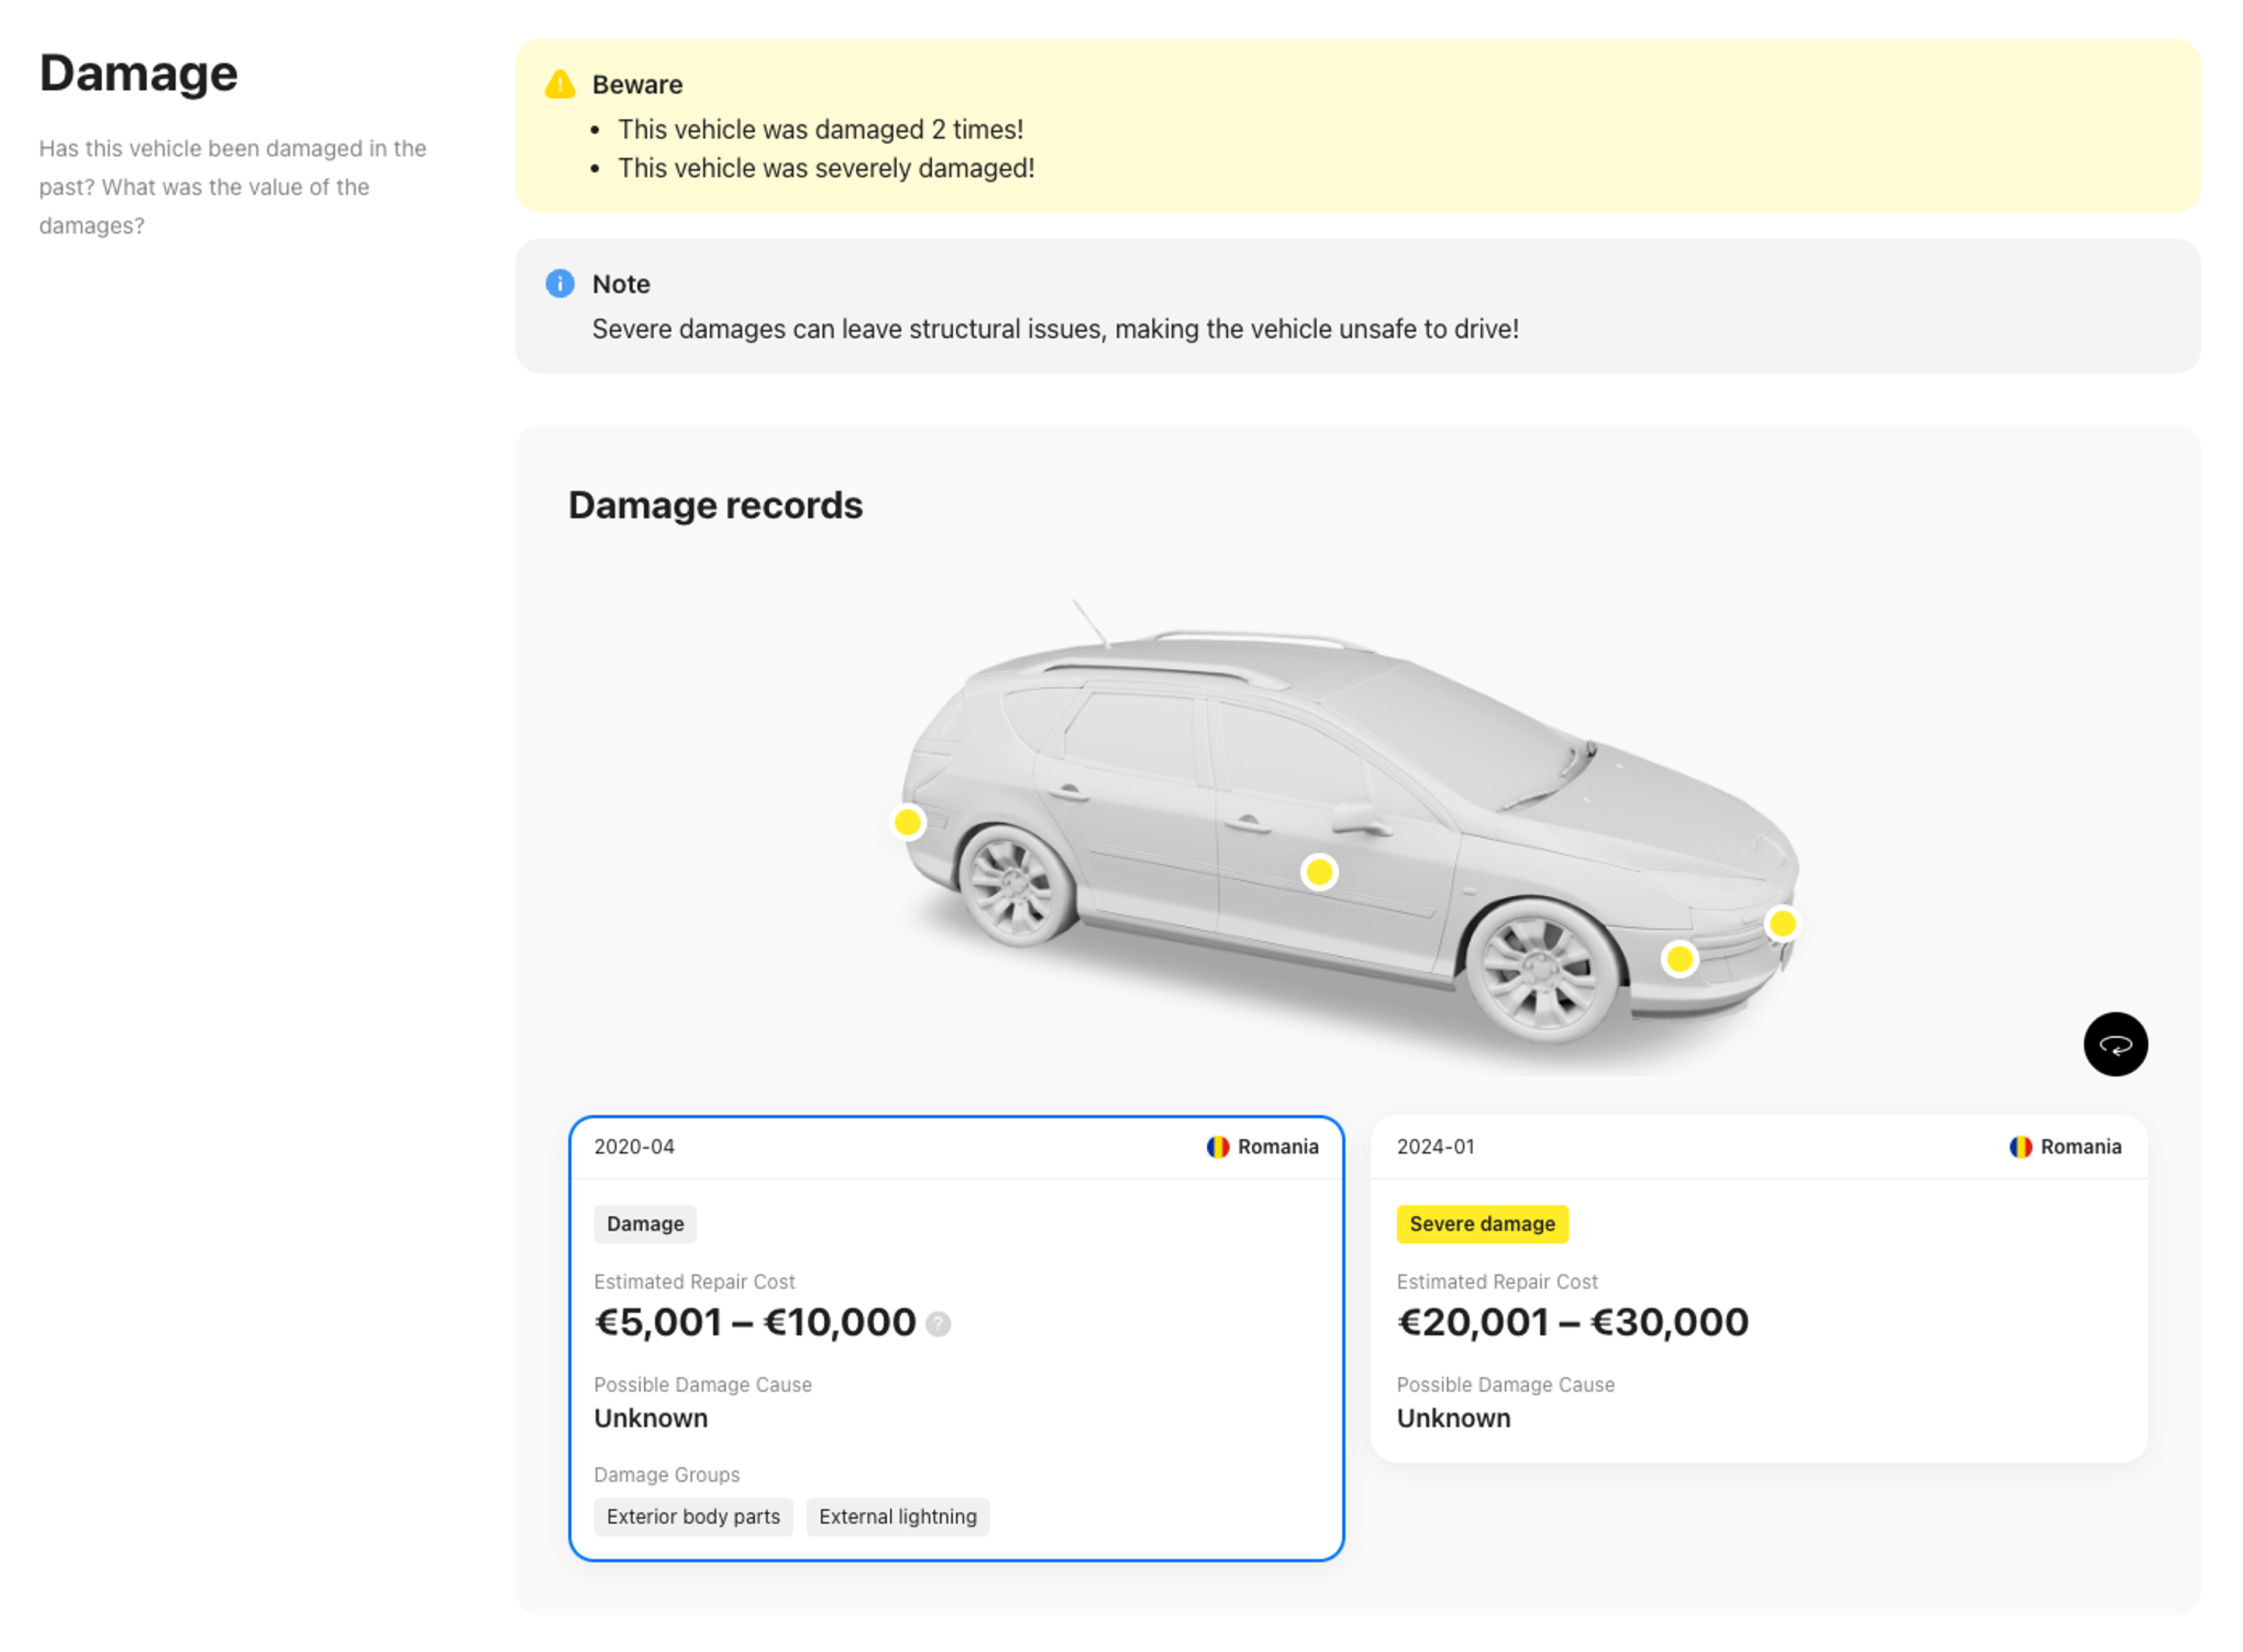Click the gray Damage tag
This screenshot has height=1652, width=2243.
click(x=645, y=1224)
